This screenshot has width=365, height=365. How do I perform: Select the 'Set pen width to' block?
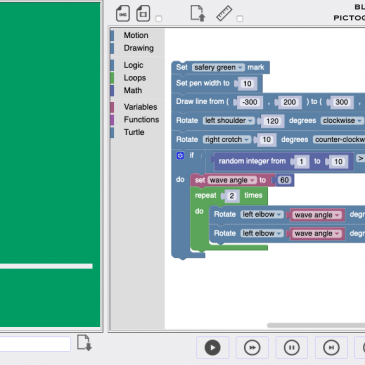pos(203,83)
